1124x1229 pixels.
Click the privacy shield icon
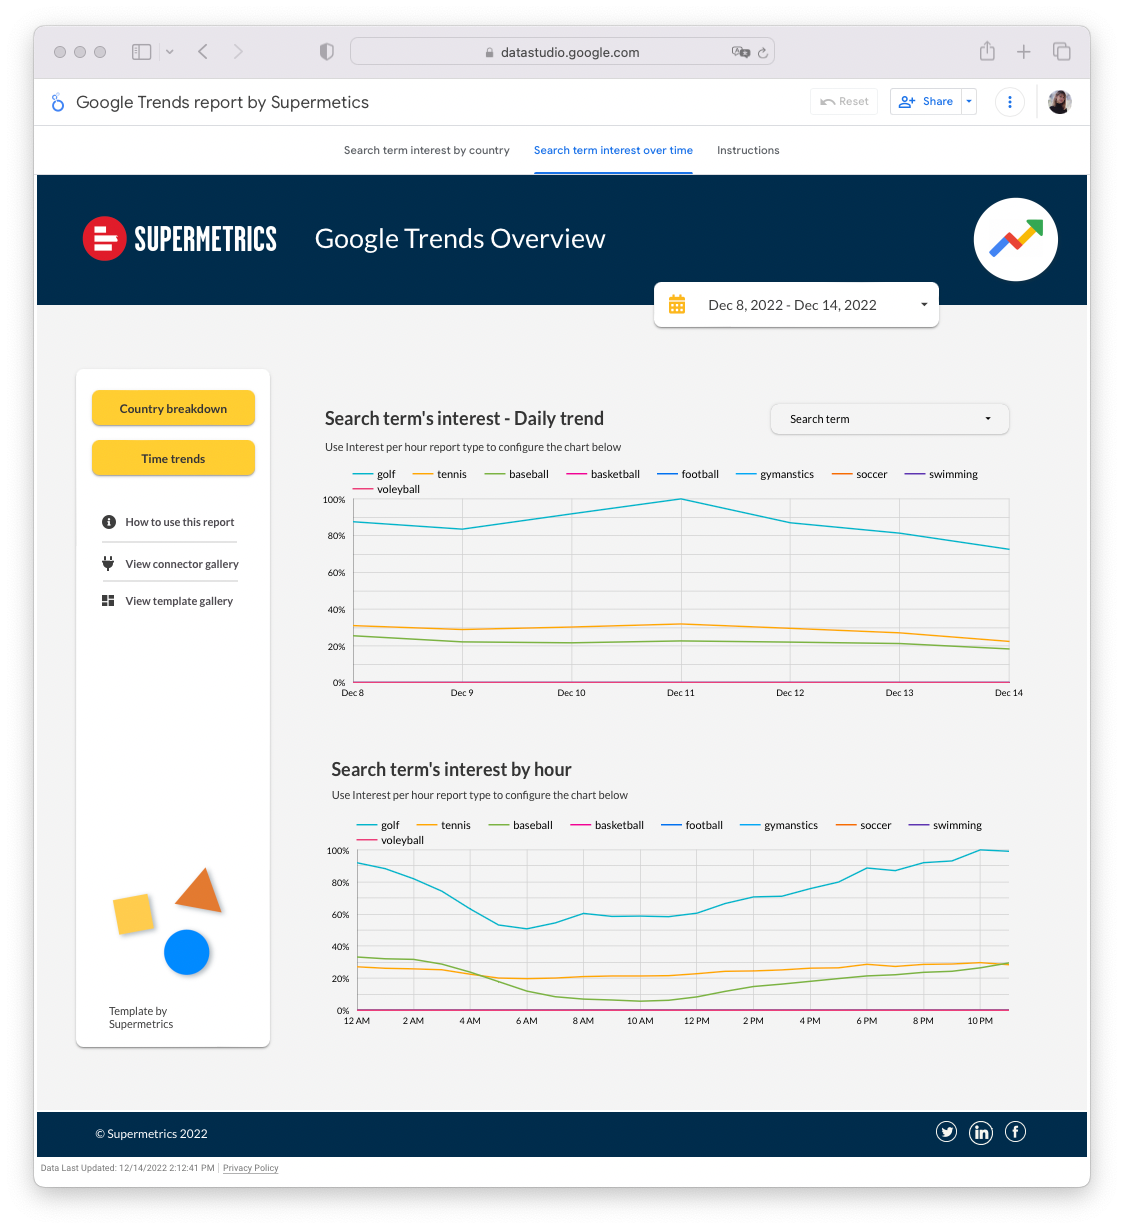(x=326, y=52)
